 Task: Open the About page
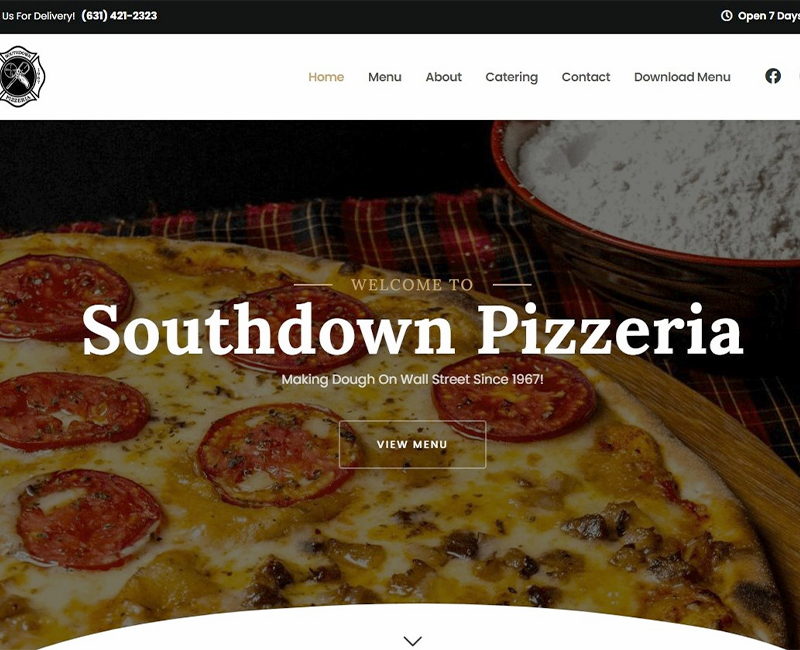(x=443, y=77)
